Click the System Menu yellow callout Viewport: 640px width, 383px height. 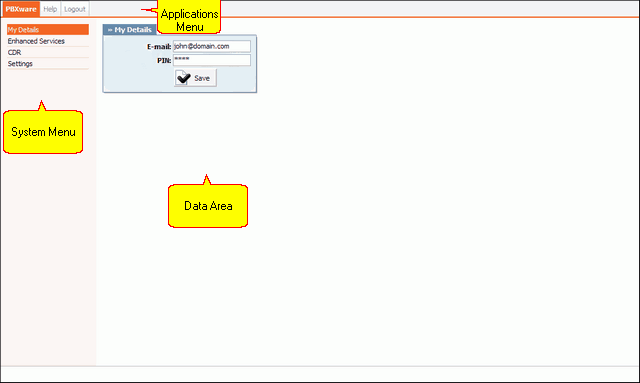(43, 132)
